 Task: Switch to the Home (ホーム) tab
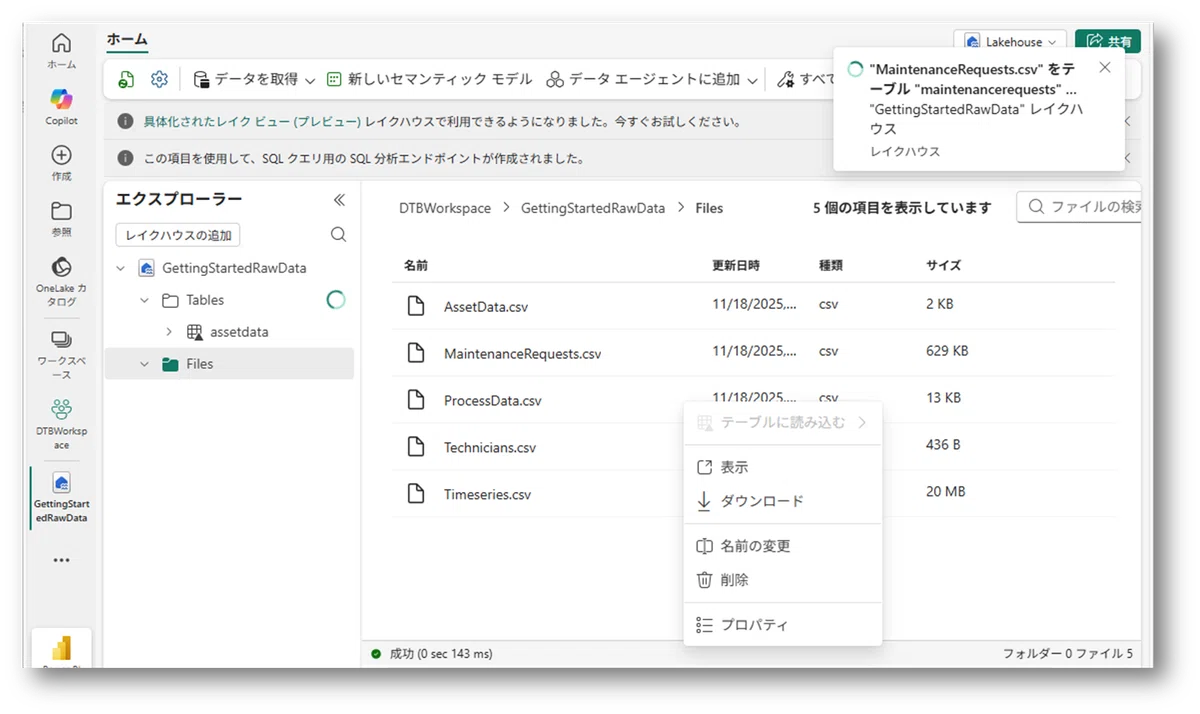point(127,40)
